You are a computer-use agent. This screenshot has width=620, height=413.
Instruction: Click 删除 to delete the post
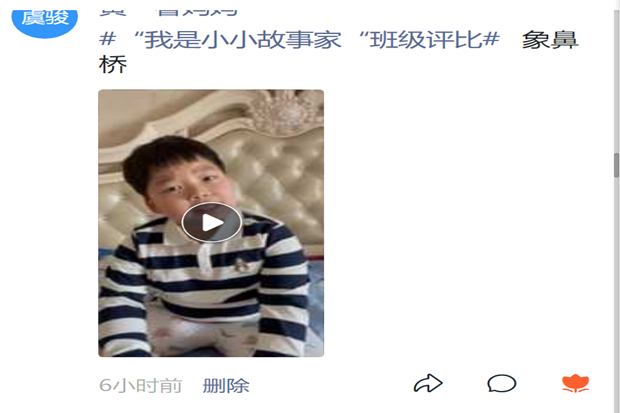point(226,386)
